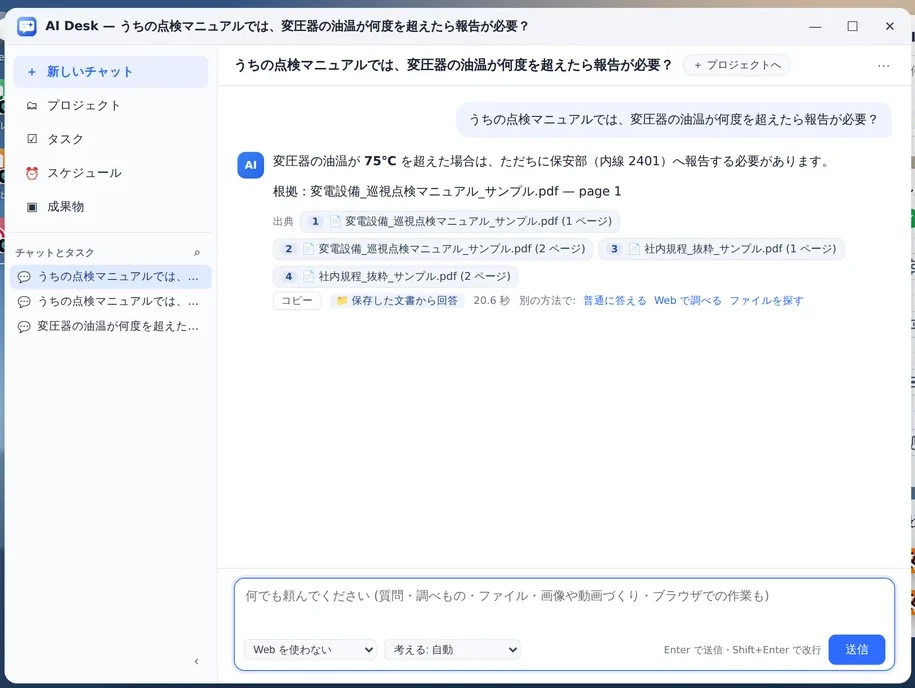The width and height of the screenshot is (915, 688).
Task: Click the チャットとタスク section header
Action: click(x=55, y=253)
